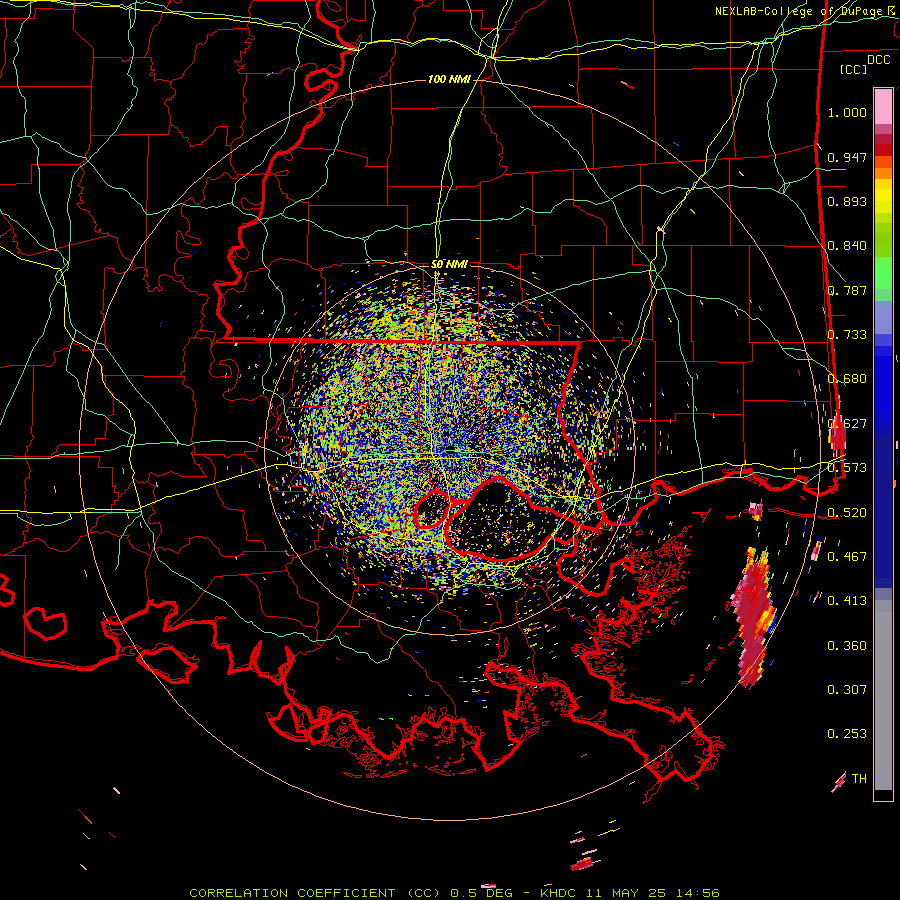Click the radar site center of the clutter
Image resolution: width=900 pixels, height=900 pixels.
coord(451,452)
